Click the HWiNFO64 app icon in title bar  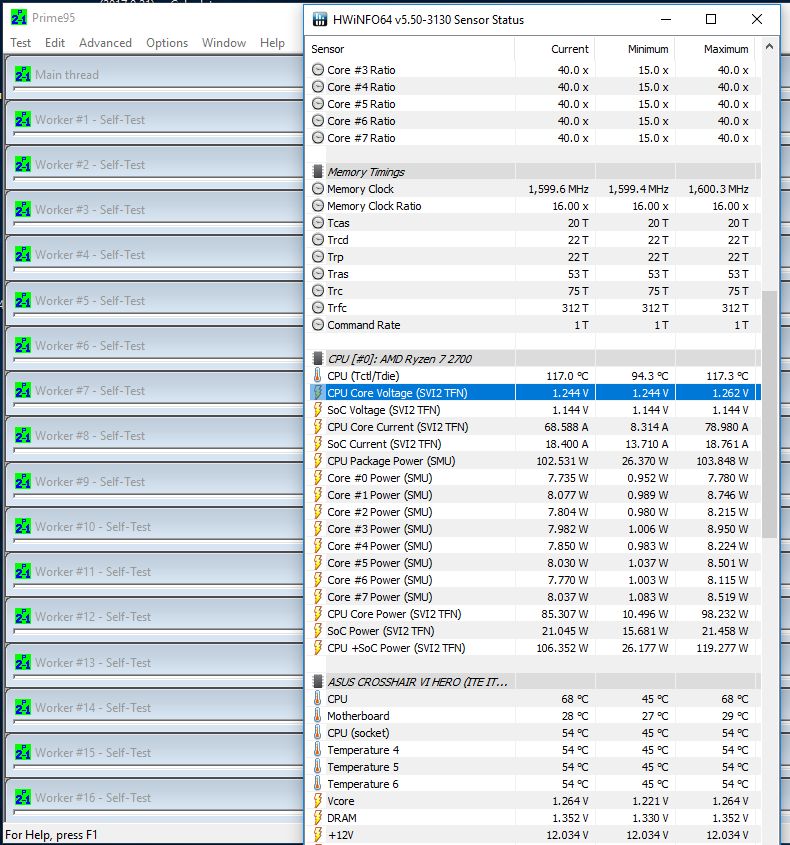point(320,20)
